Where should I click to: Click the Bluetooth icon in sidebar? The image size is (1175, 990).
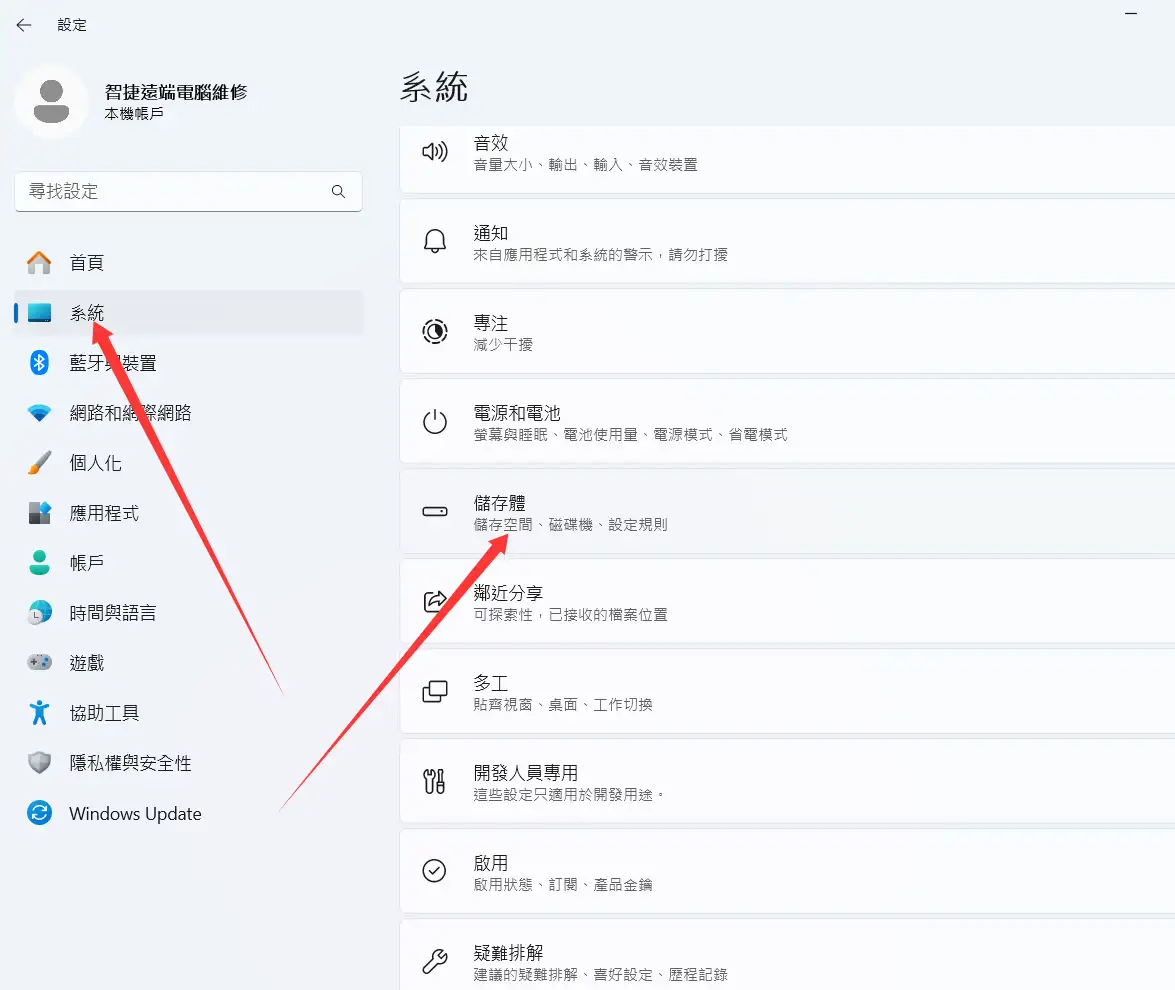[x=39, y=363]
